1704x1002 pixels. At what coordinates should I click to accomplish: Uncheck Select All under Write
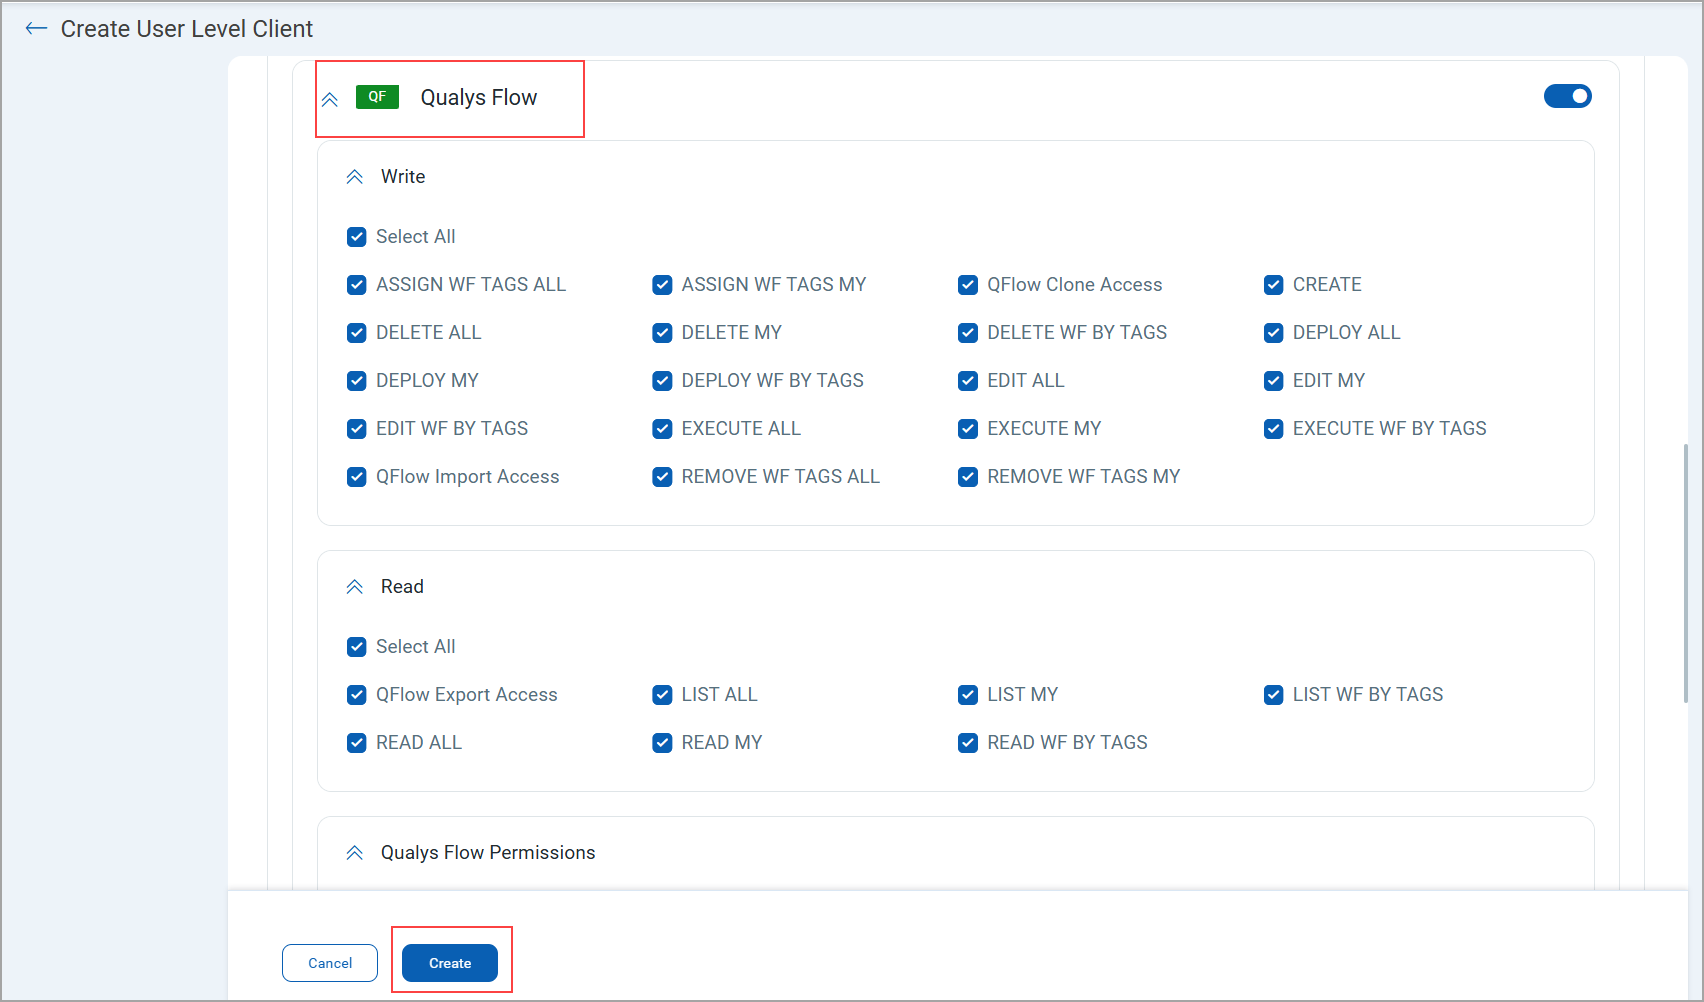pos(357,237)
